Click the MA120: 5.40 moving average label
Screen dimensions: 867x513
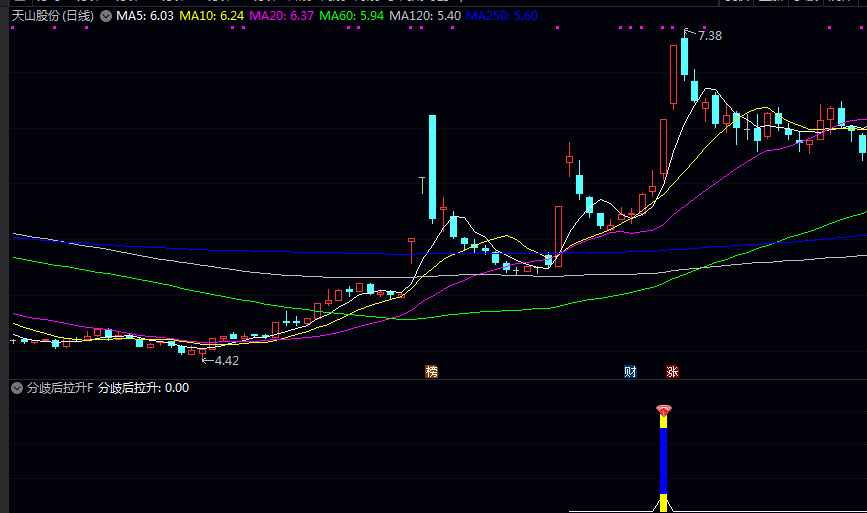coord(425,15)
